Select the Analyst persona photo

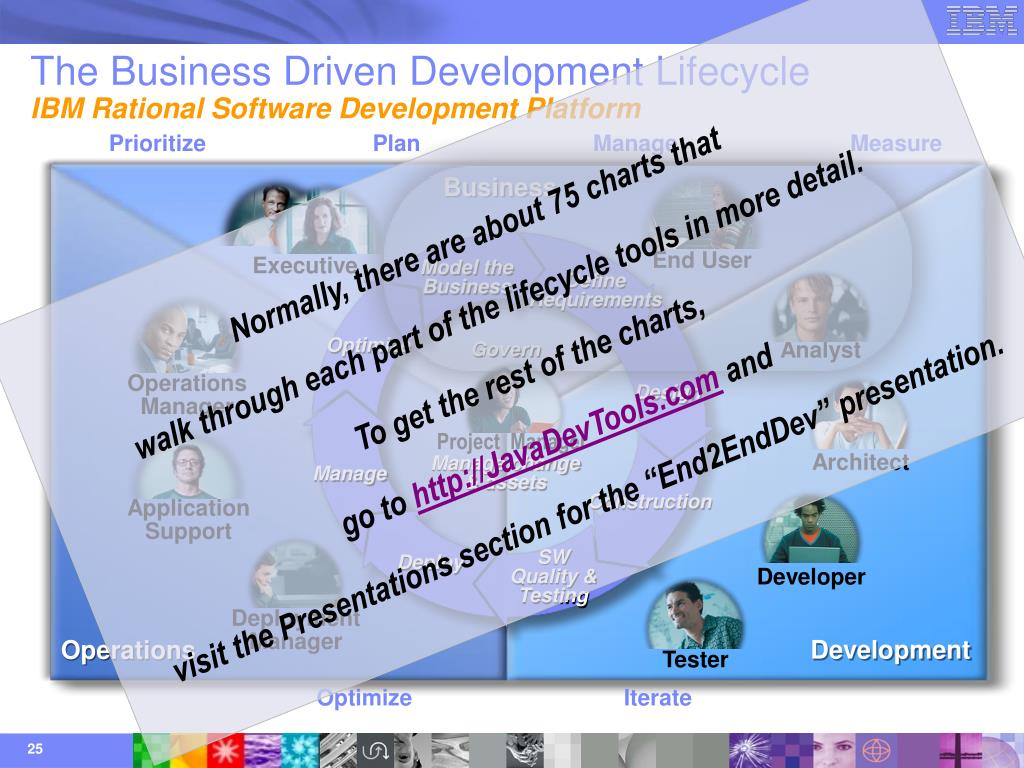coord(820,308)
